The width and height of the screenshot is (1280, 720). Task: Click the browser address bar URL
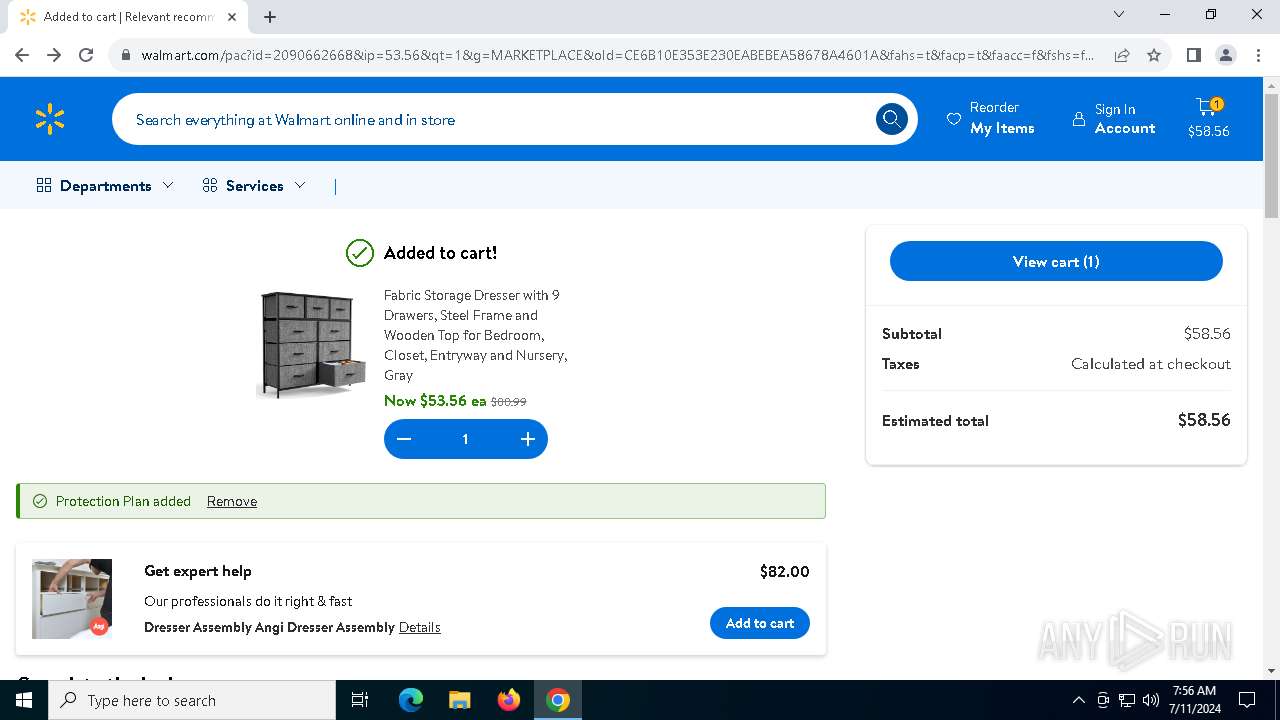pos(617,55)
